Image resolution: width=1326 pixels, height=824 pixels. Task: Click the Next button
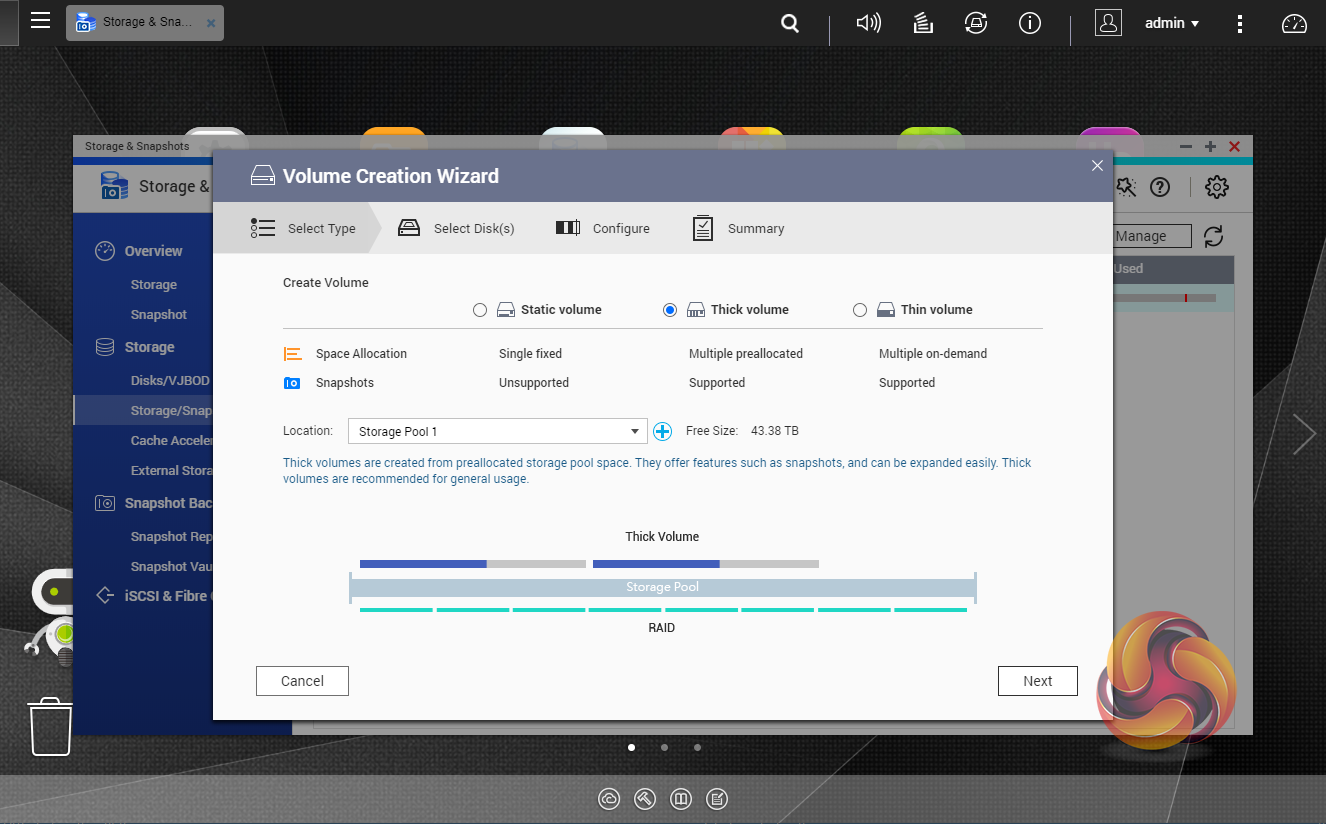click(x=1037, y=681)
